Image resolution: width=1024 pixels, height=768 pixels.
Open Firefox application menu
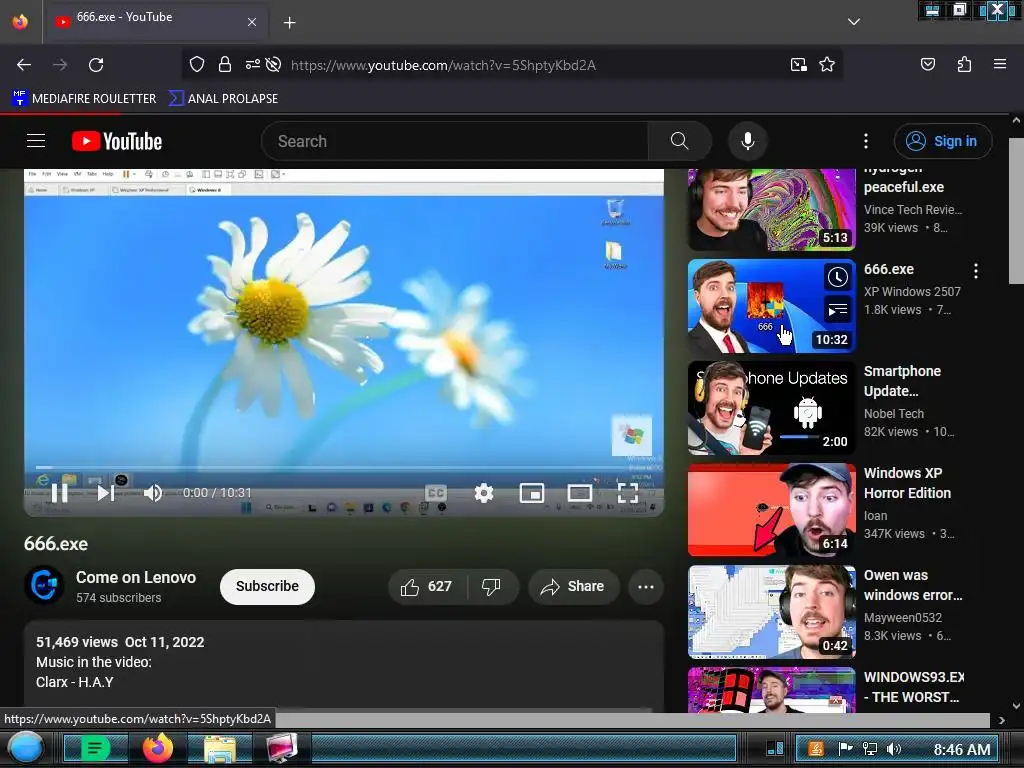click(x=1000, y=64)
